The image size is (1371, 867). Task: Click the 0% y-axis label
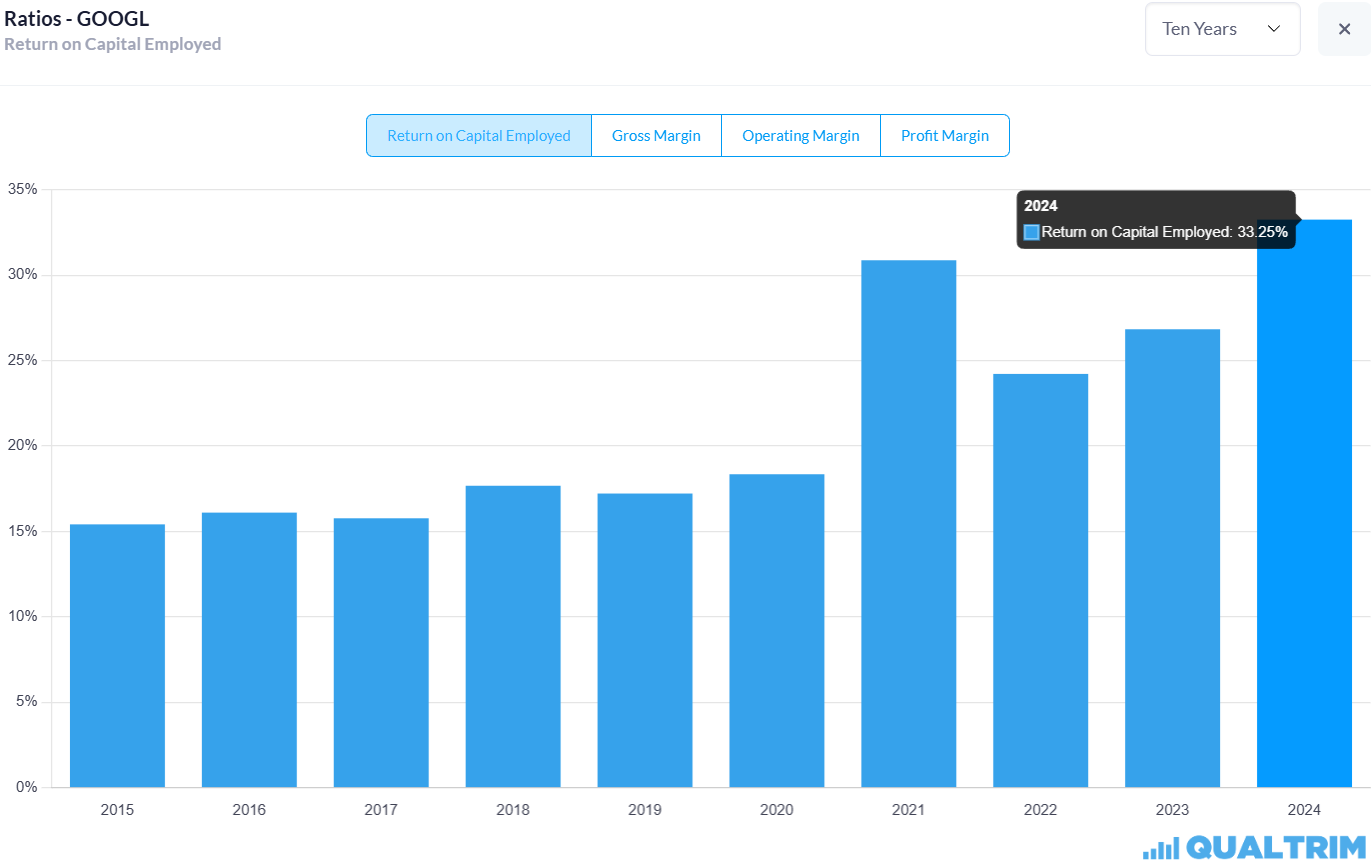[26, 787]
